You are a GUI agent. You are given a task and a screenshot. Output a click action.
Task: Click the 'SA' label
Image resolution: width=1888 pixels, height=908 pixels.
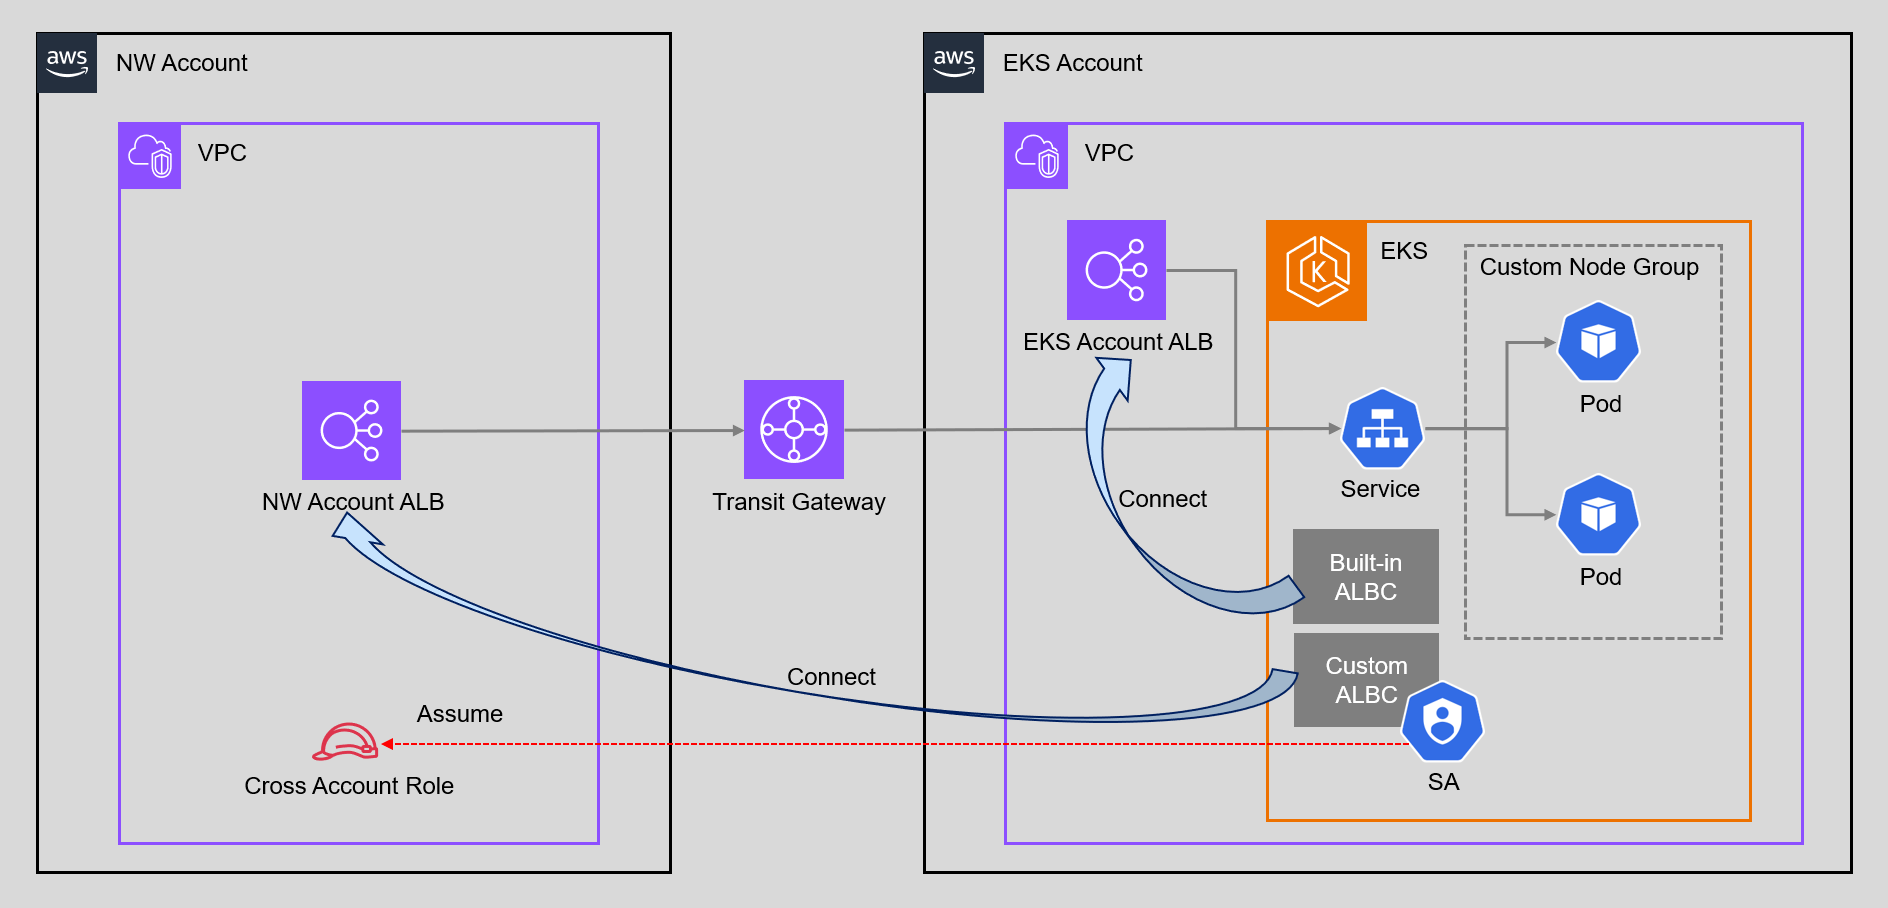1443,782
